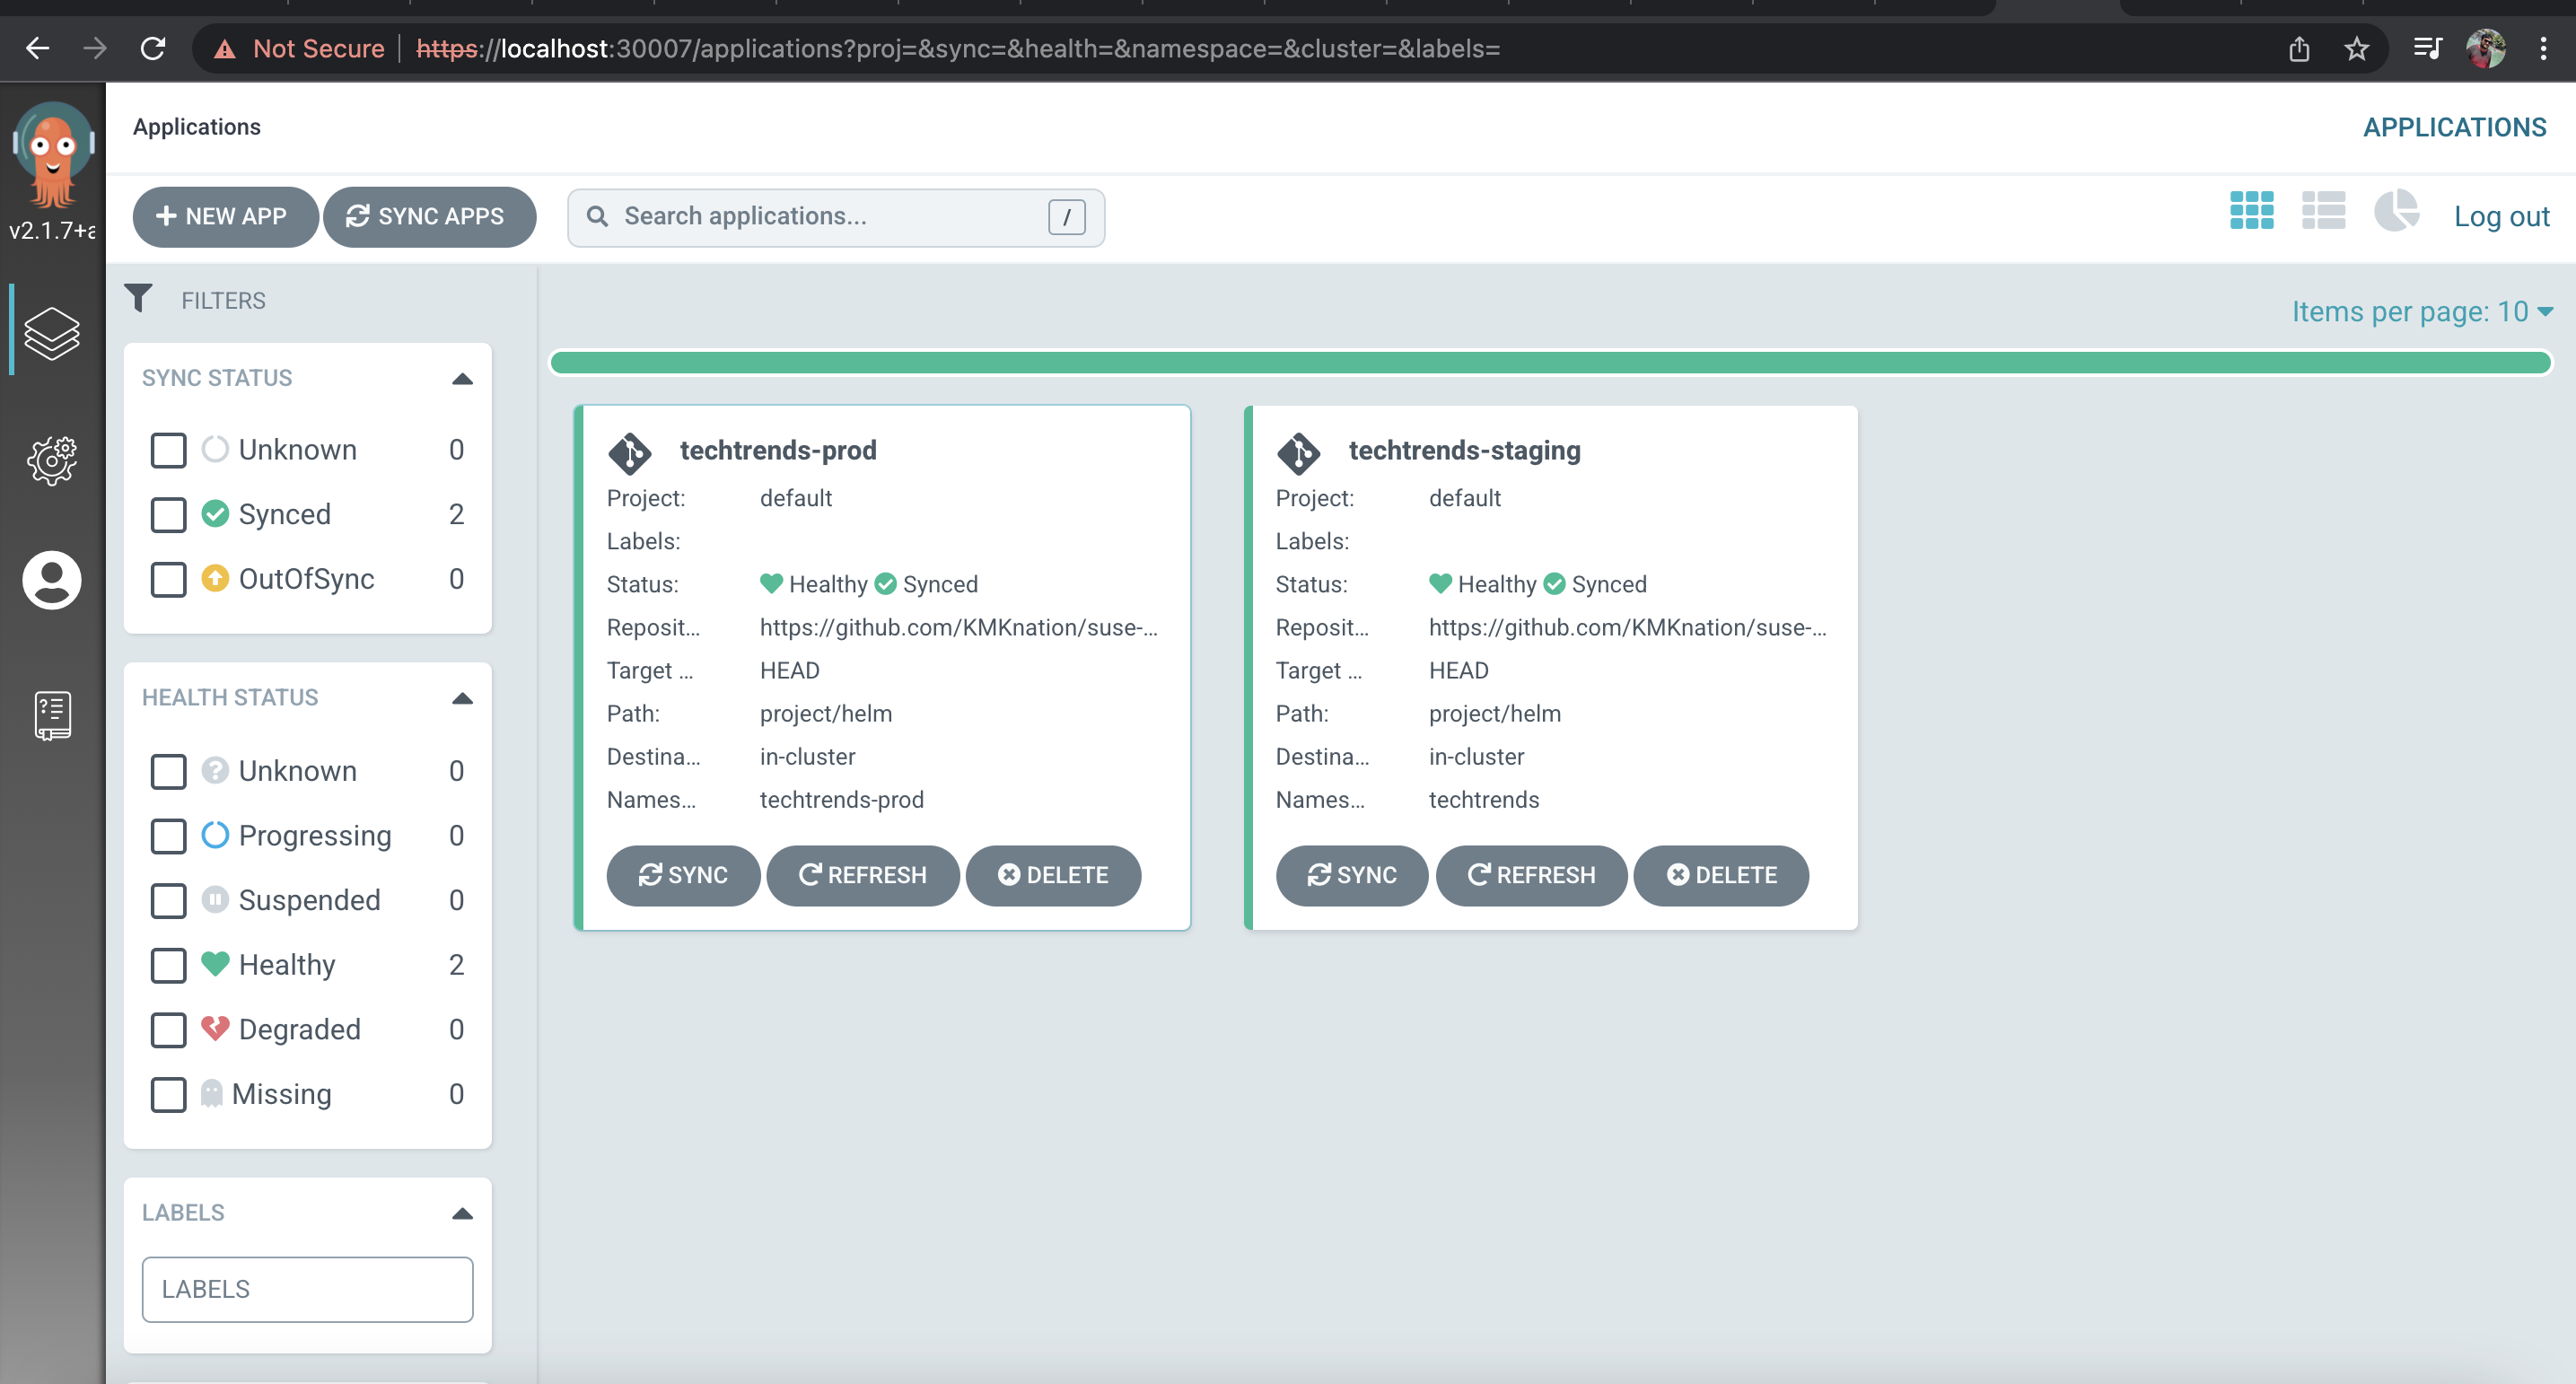Click the green application health status bar
The height and width of the screenshot is (1384, 2576).
[x=1549, y=363]
